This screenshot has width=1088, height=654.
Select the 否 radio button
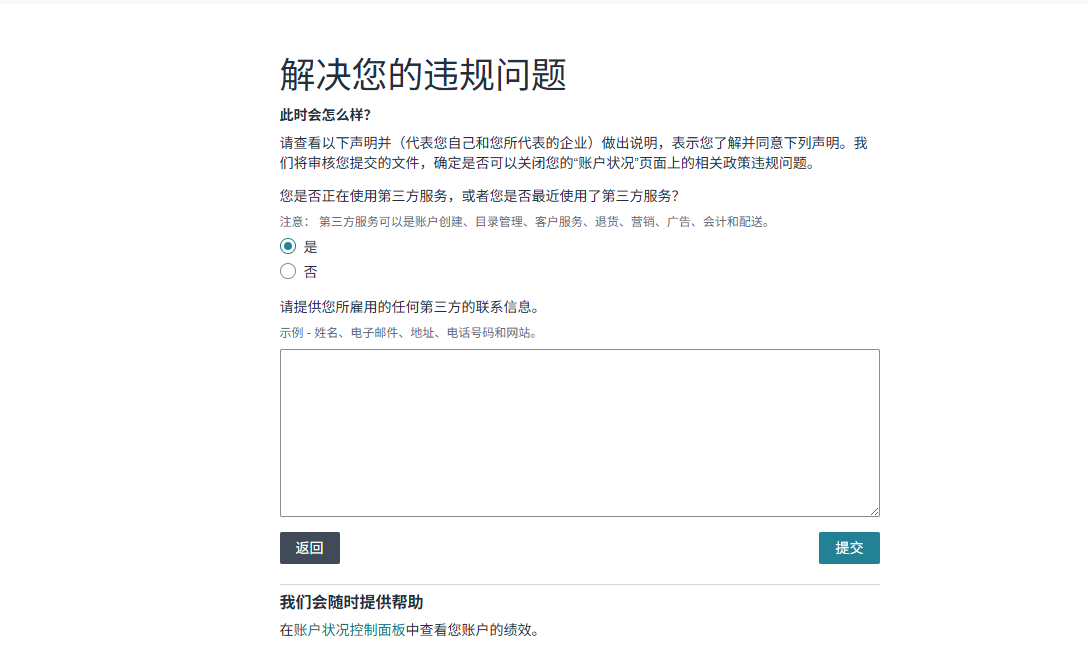coord(288,271)
